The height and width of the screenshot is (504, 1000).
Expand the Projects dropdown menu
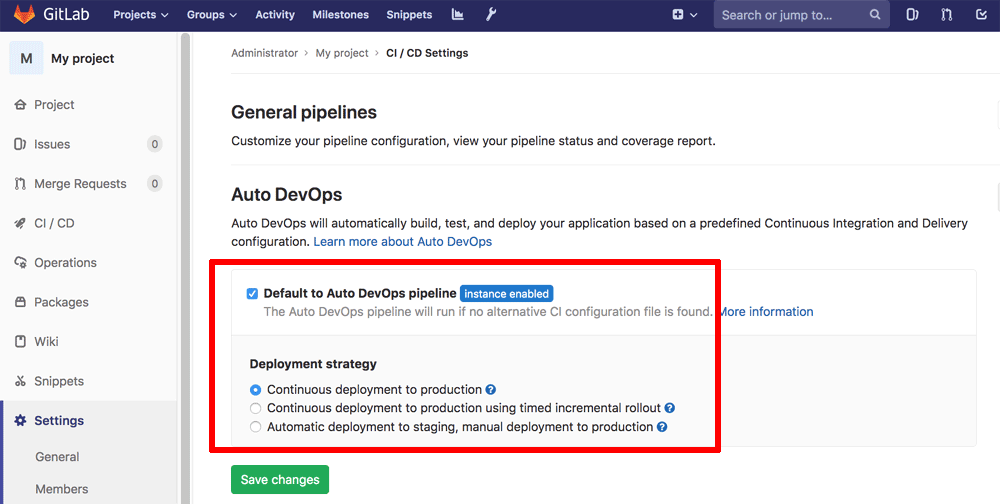click(x=140, y=15)
